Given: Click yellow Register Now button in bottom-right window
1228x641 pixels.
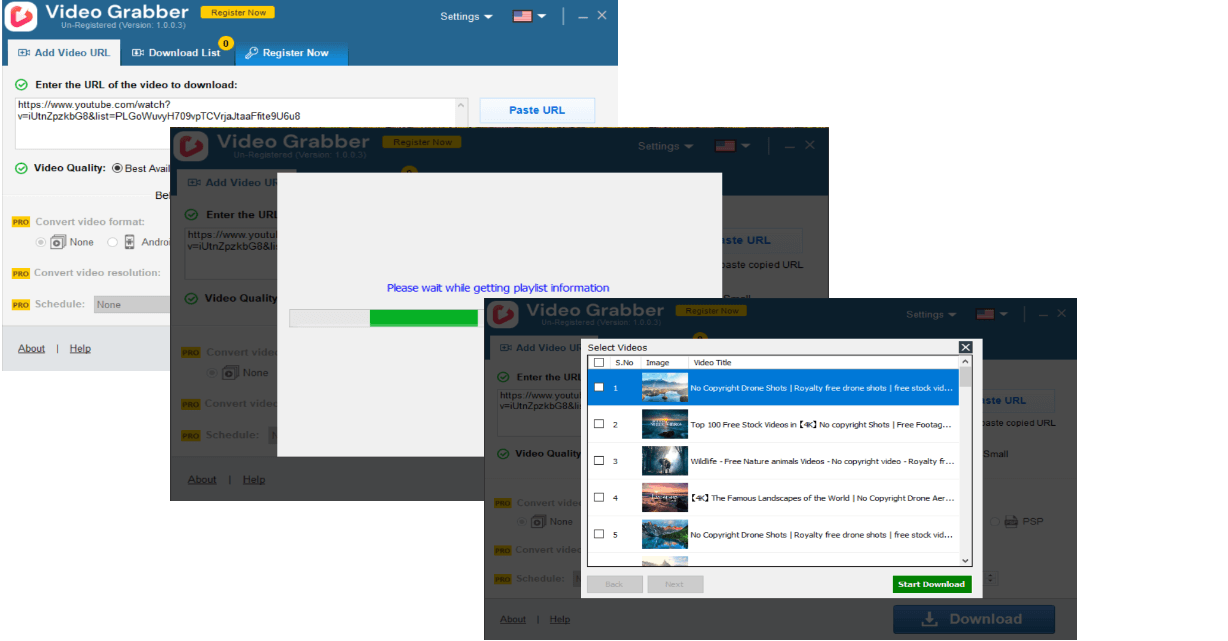Looking at the screenshot, I should point(712,311).
